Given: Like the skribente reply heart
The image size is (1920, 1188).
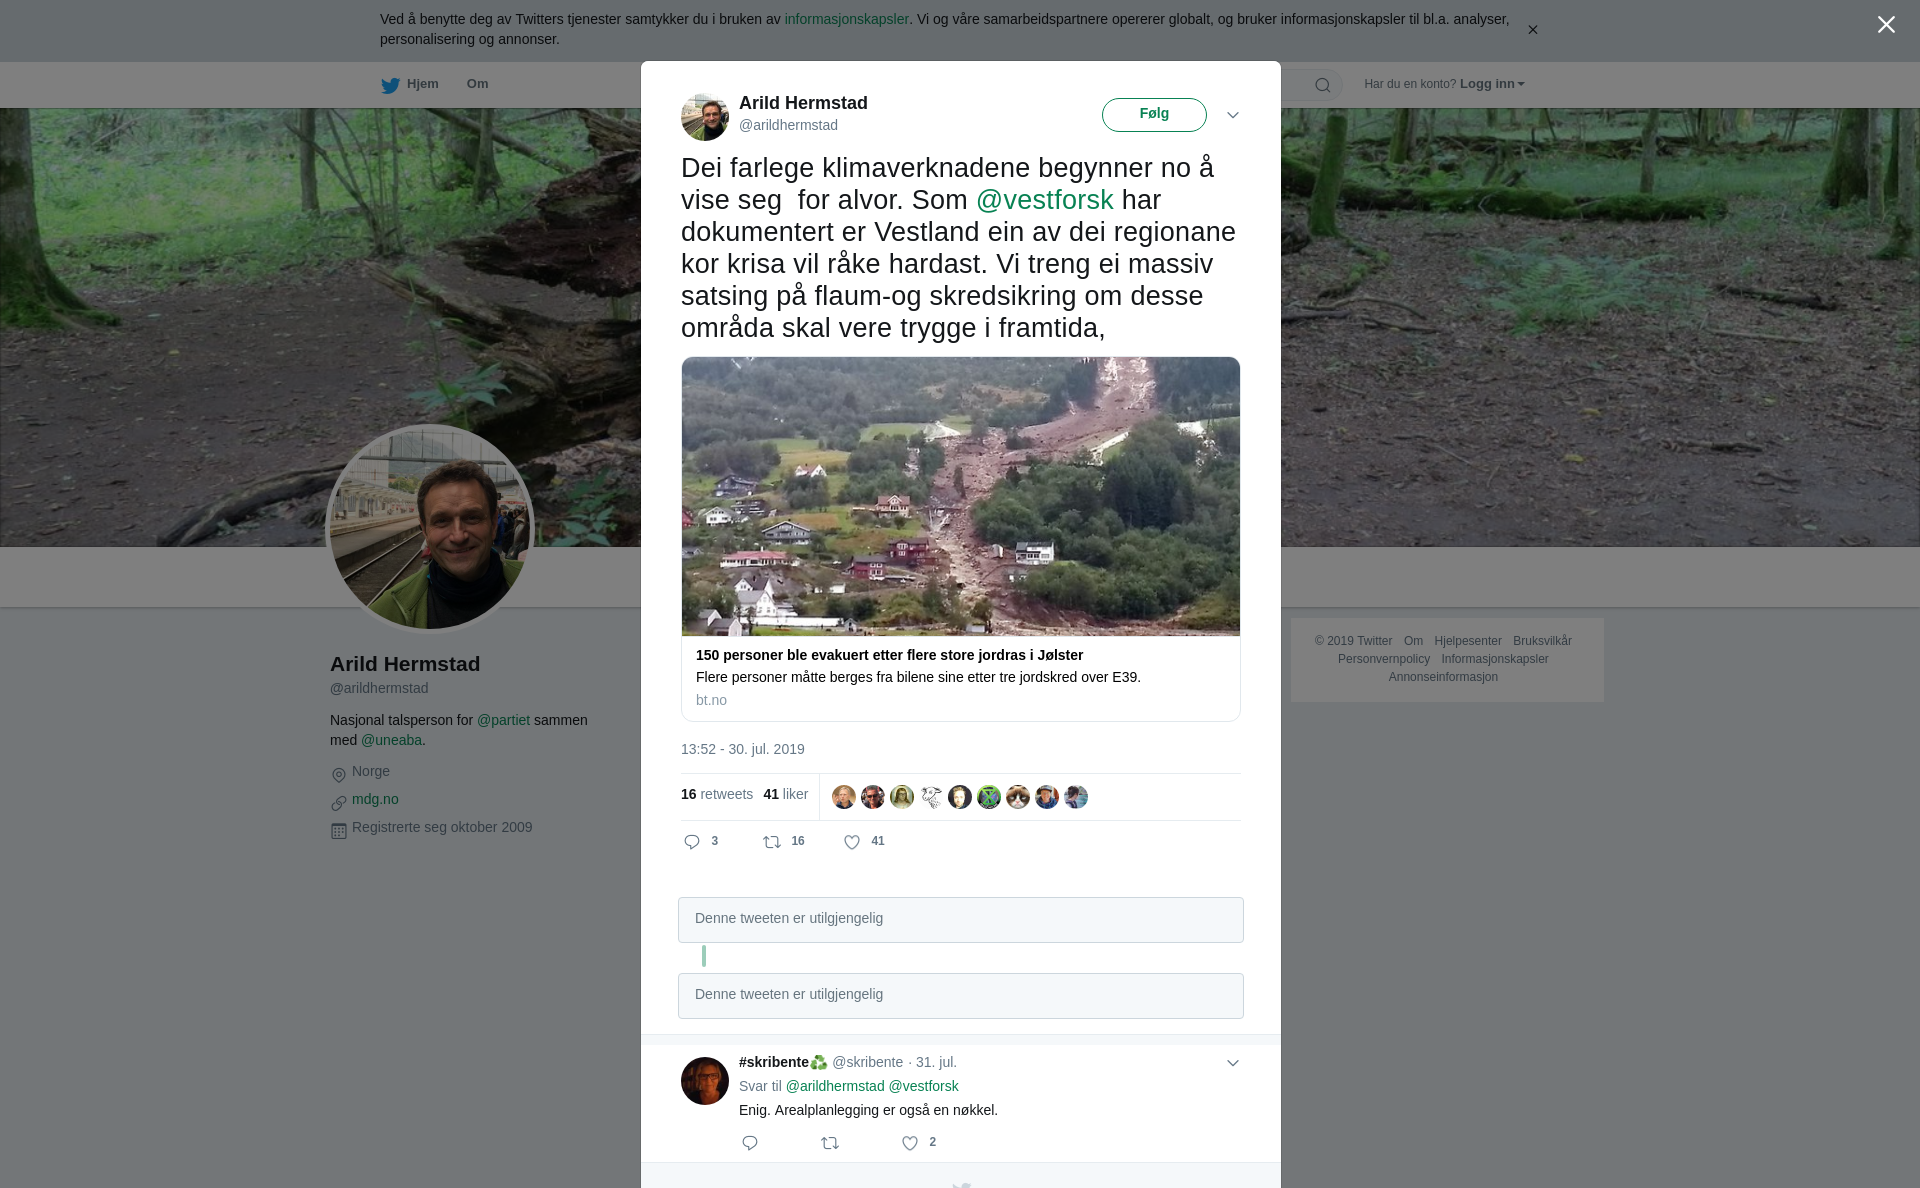Looking at the screenshot, I should coord(910,1143).
